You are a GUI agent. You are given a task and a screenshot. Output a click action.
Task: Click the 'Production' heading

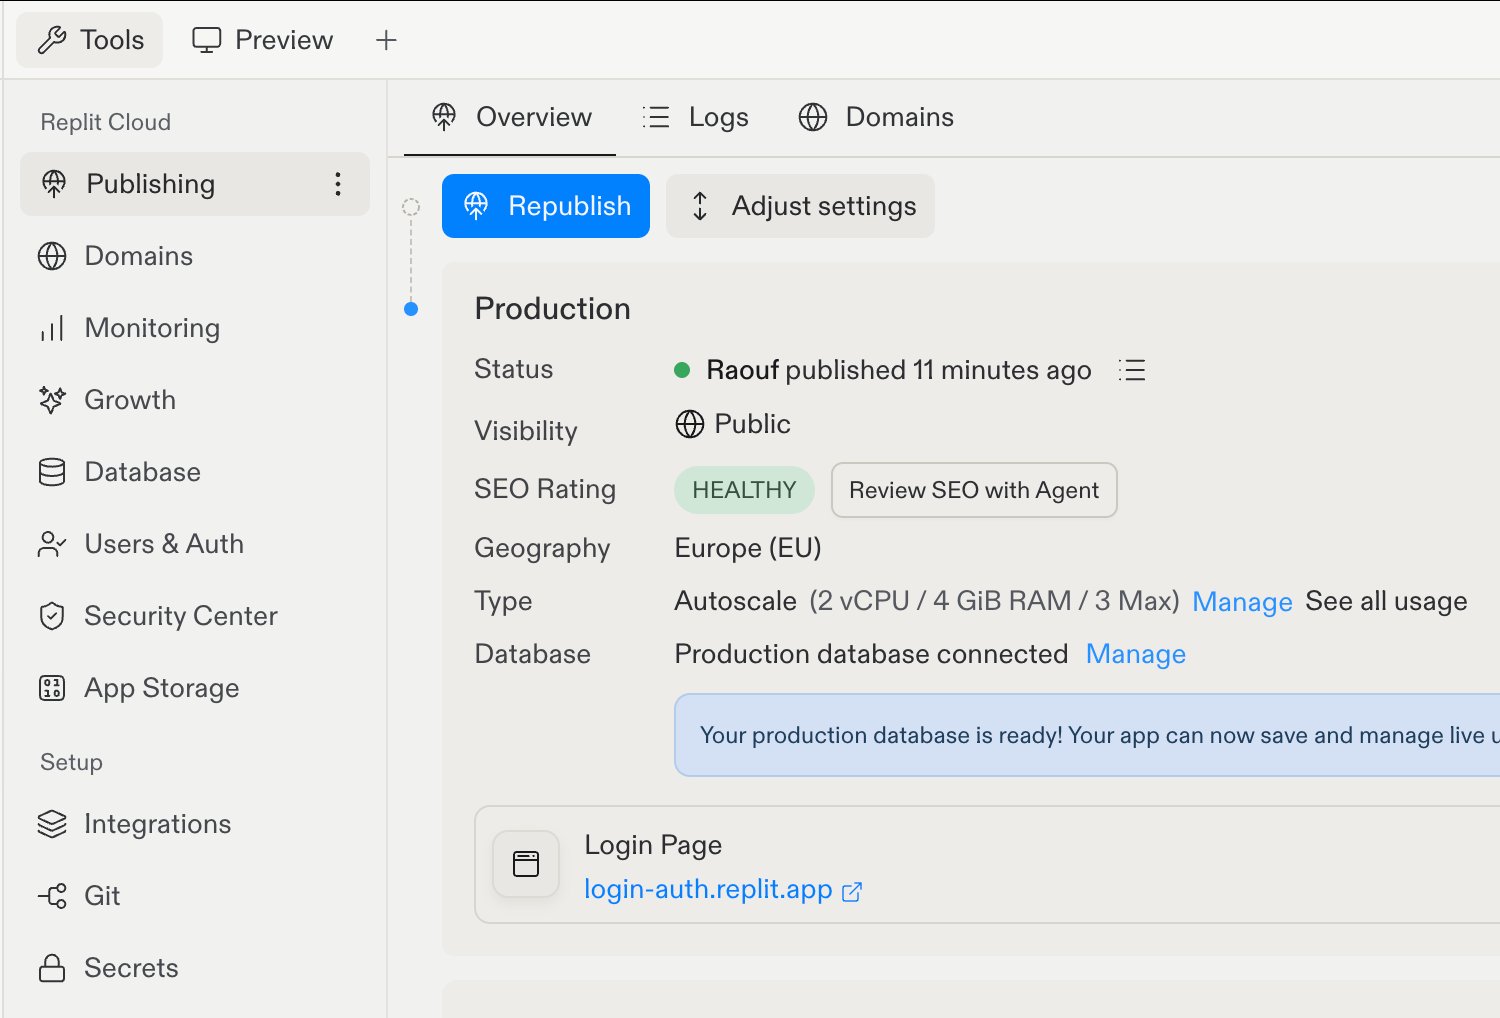click(552, 308)
